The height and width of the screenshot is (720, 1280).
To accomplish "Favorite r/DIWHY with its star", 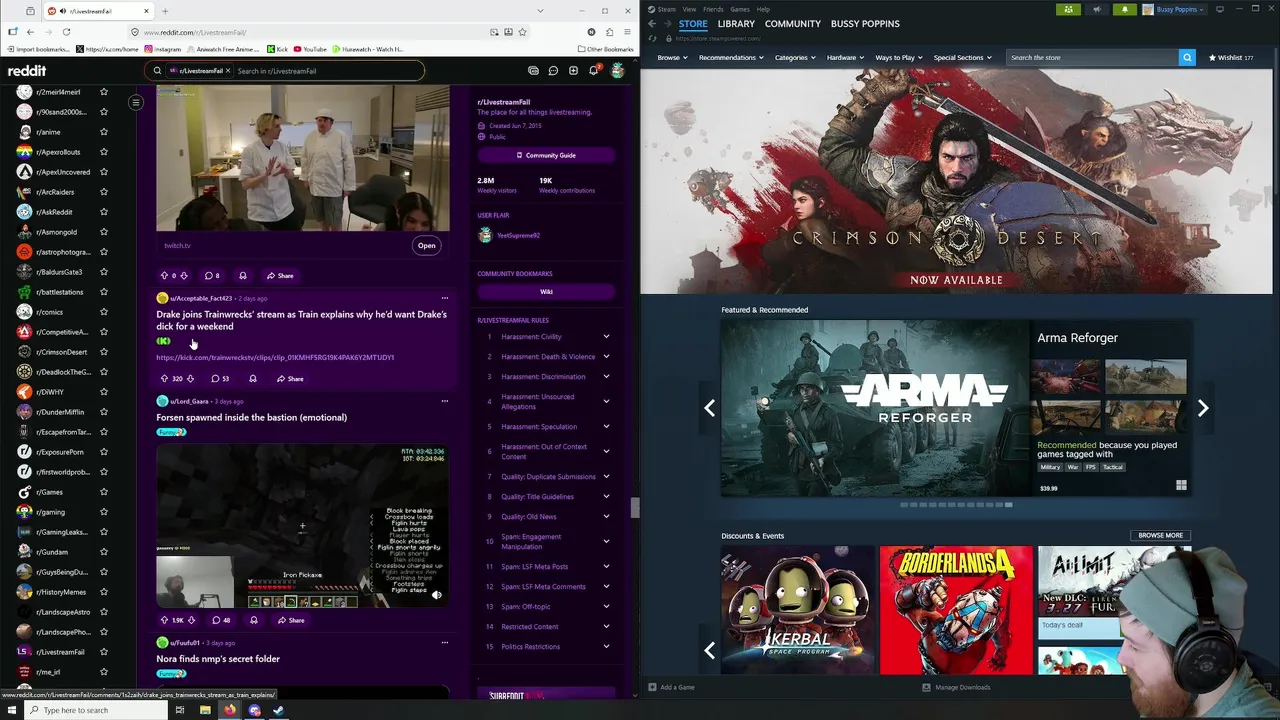I will [x=103, y=392].
